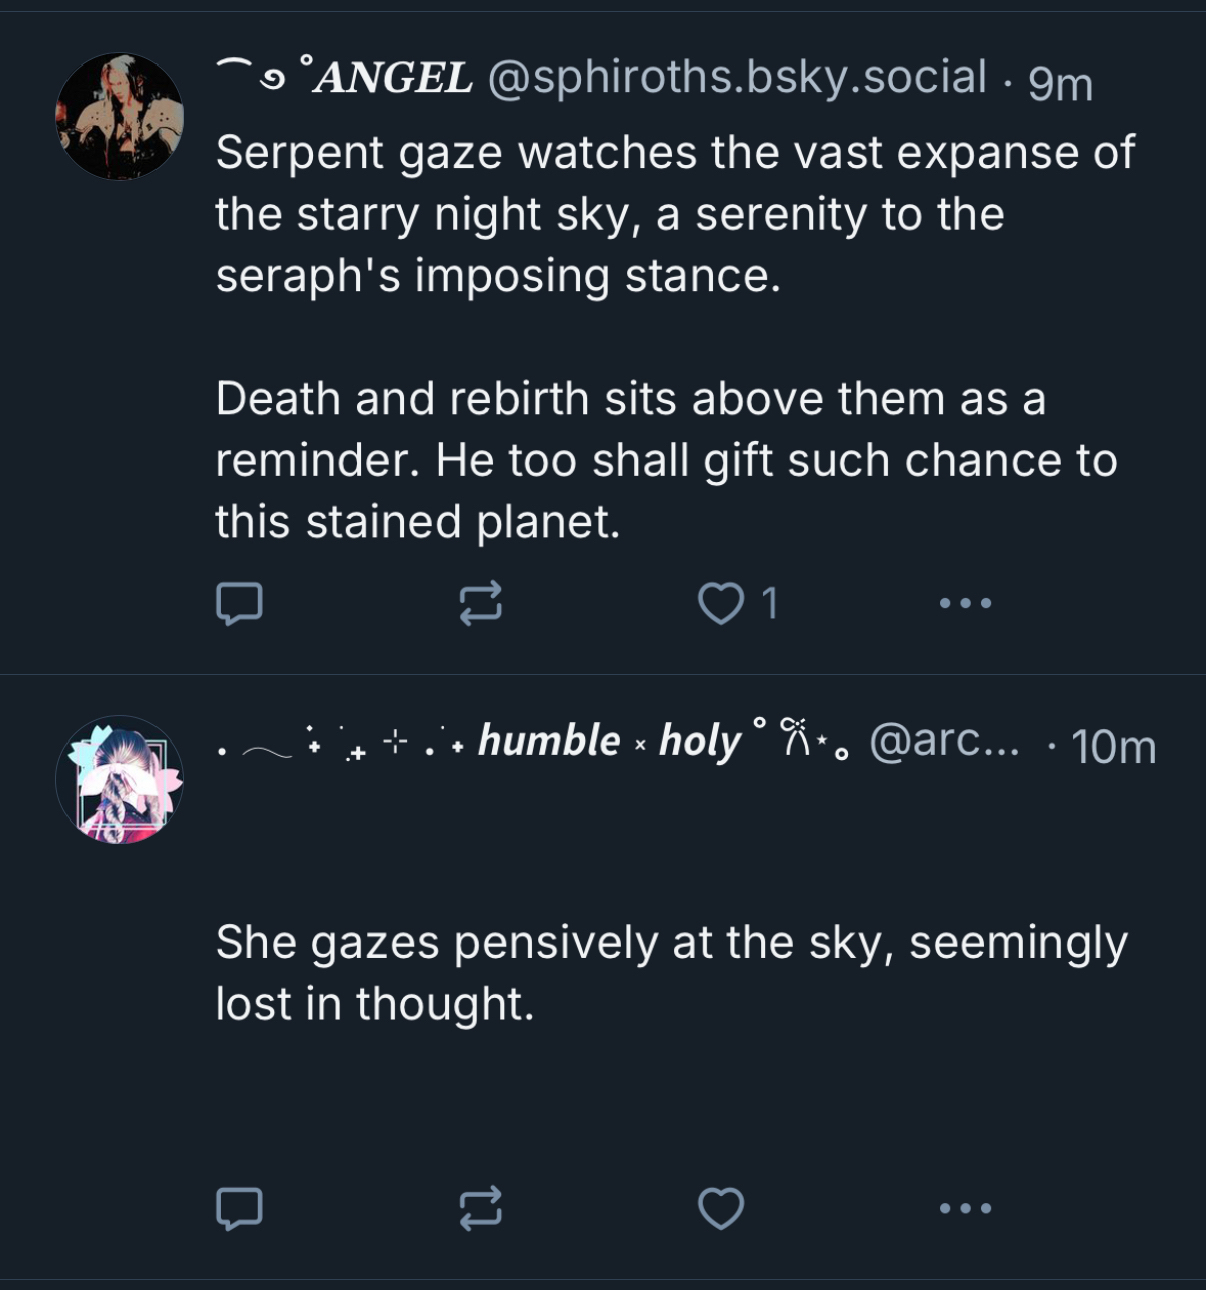Reply to ANGEL's serpent gaze post

(240, 603)
